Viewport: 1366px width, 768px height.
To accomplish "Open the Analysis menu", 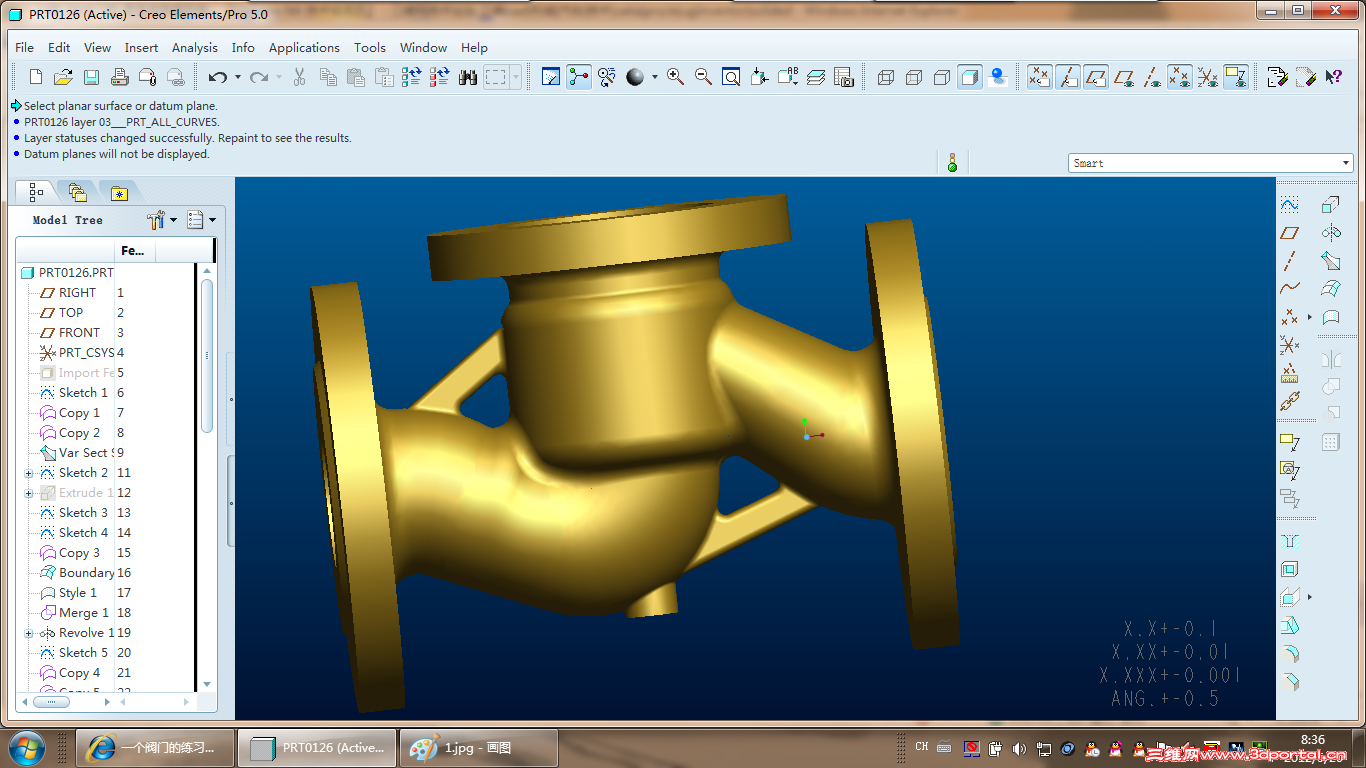I will tap(194, 47).
